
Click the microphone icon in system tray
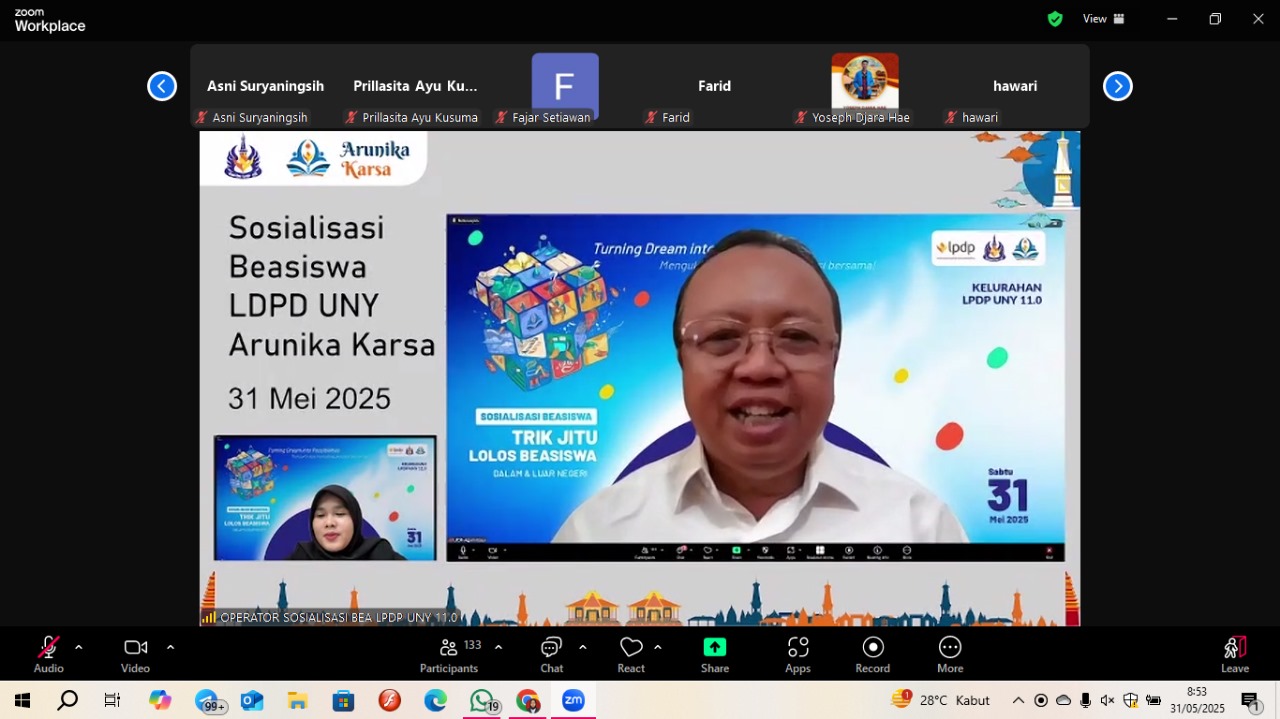click(1085, 700)
